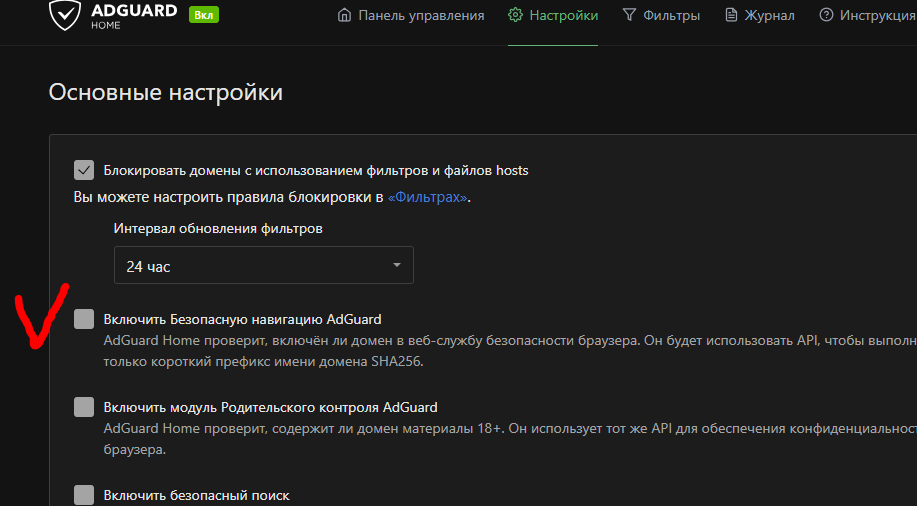Select the Настройки tab label
Image resolution: width=917 pixels, height=506 pixels.
(564, 15)
